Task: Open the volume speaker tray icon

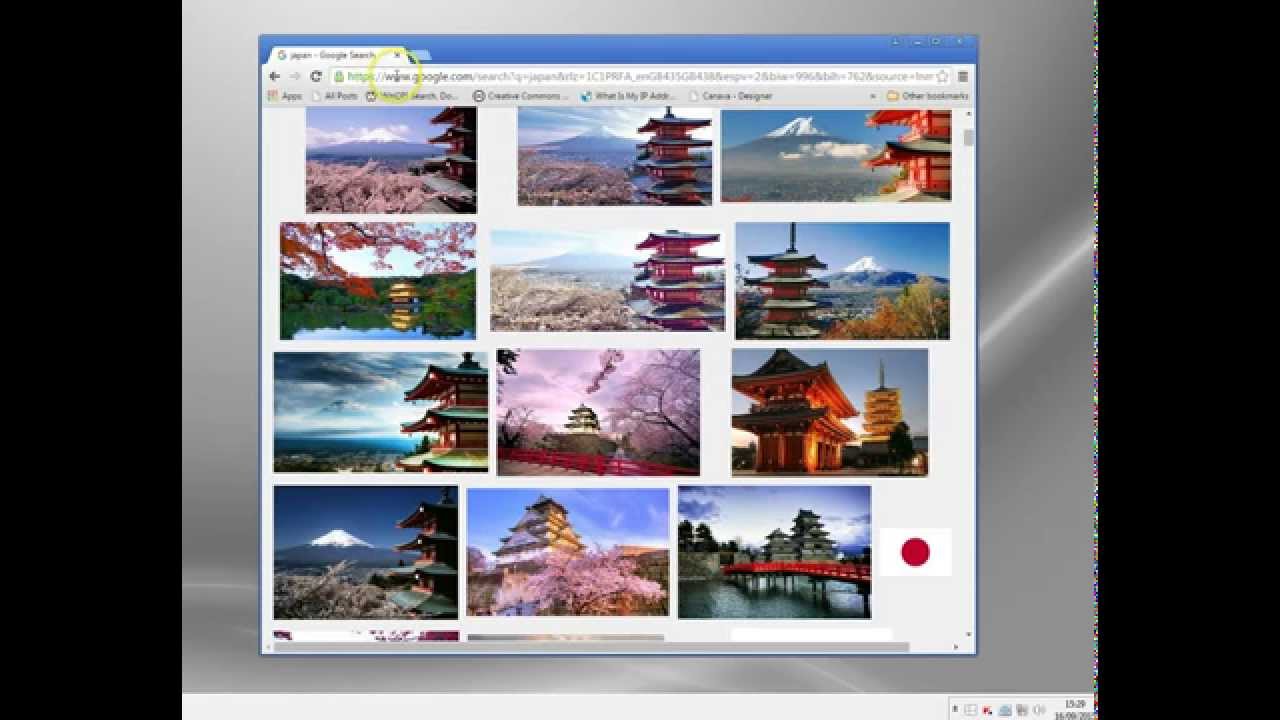Action: point(1038,709)
